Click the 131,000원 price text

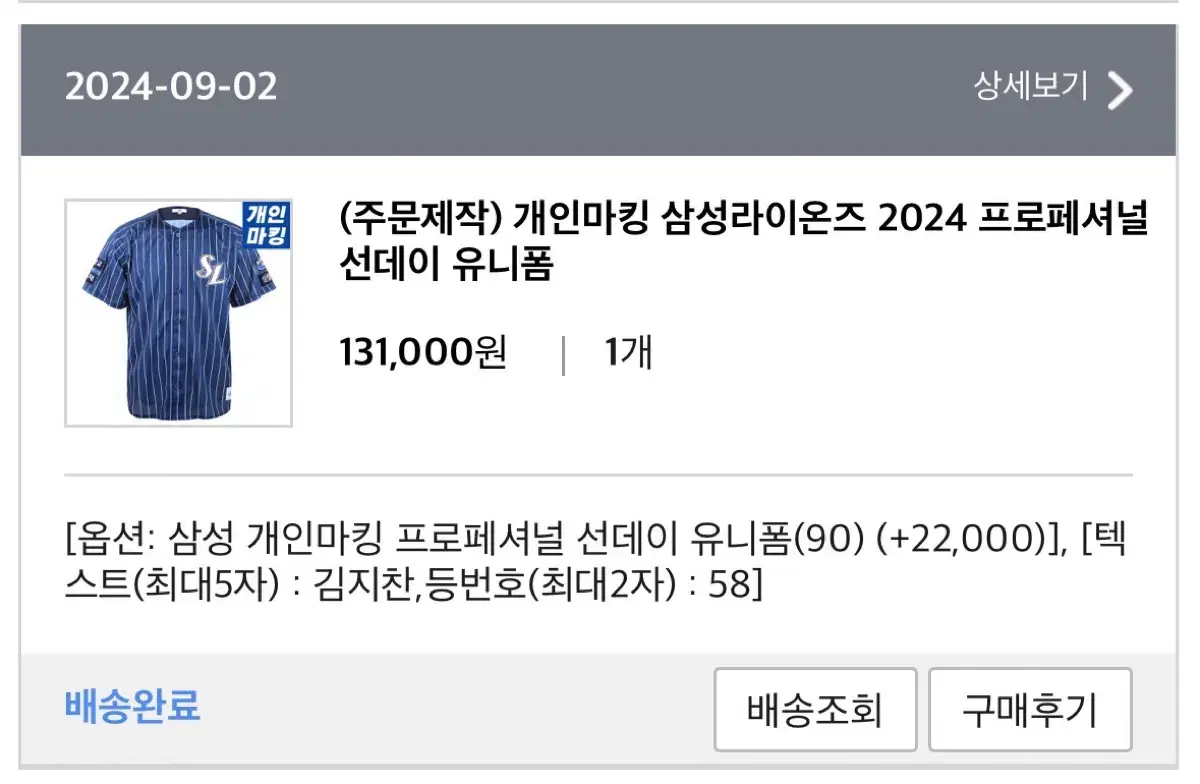click(x=424, y=353)
